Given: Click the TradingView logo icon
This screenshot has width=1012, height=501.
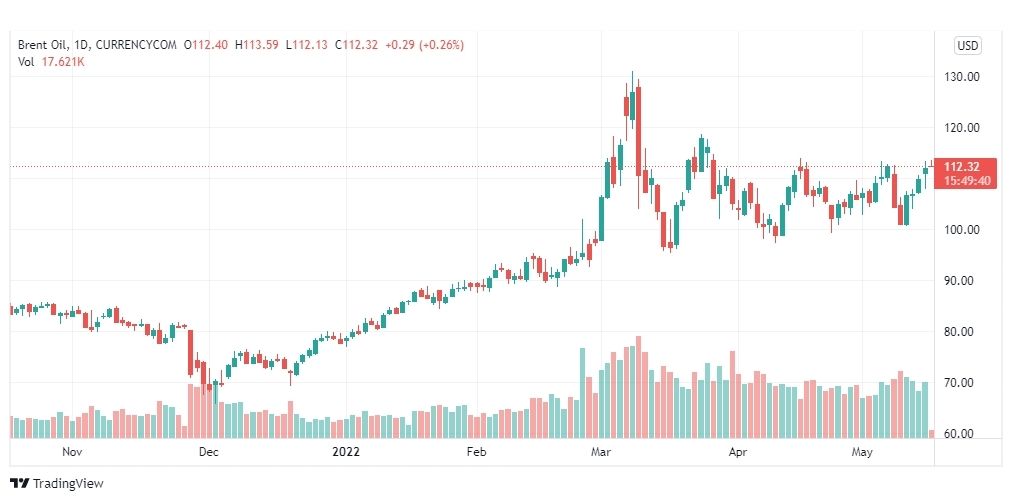Looking at the screenshot, I should coord(20,483).
